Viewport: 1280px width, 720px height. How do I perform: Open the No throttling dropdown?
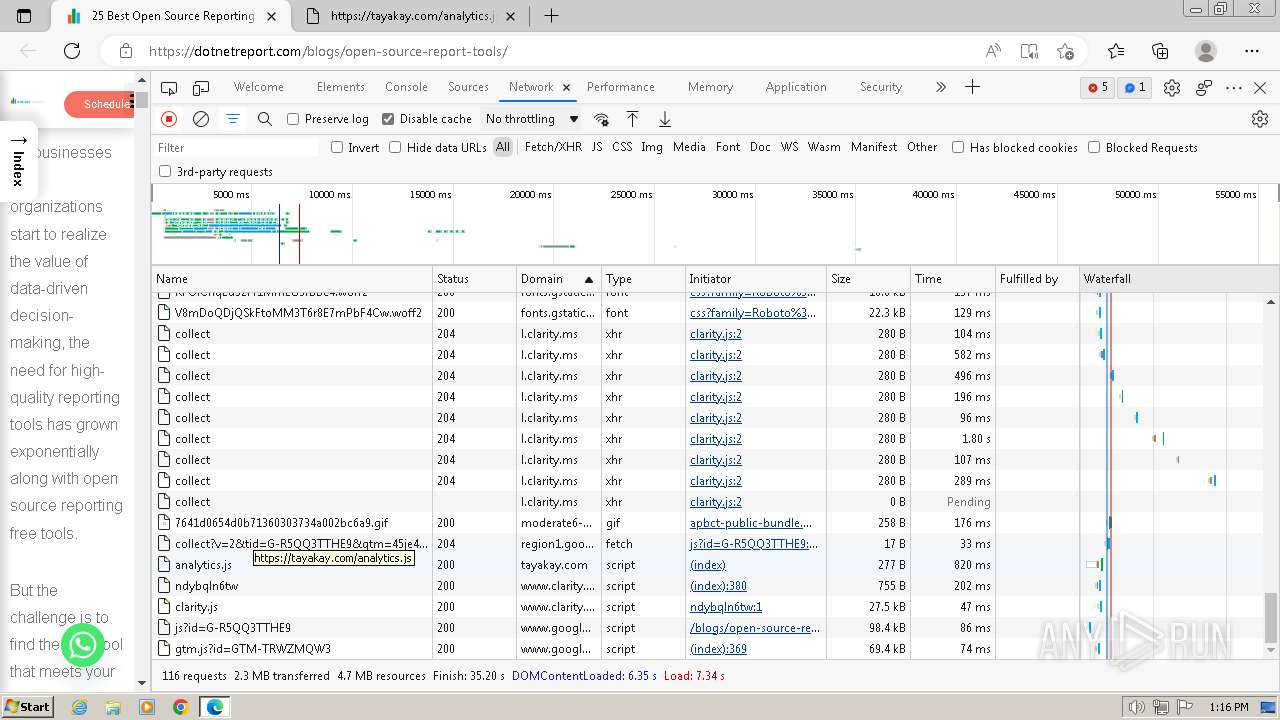pos(532,119)
